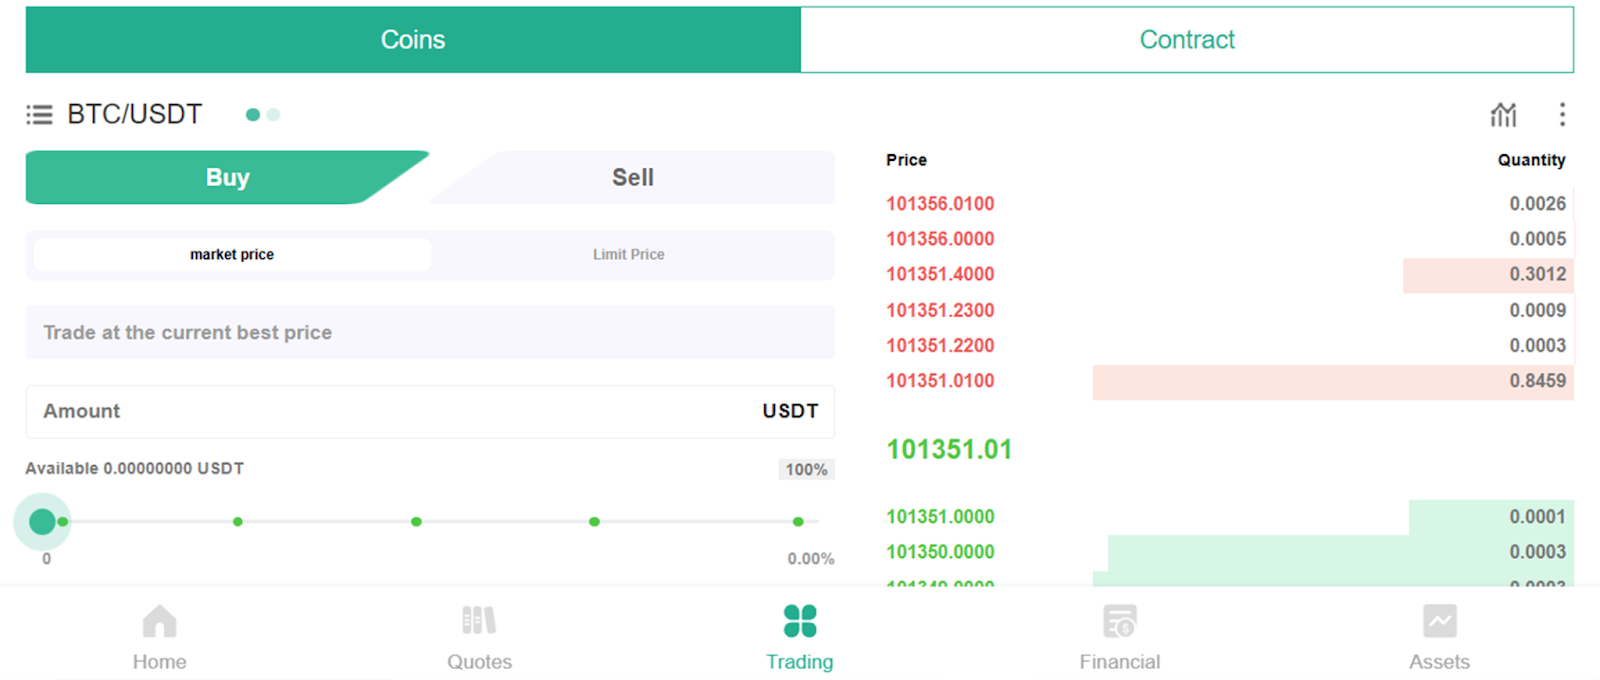Switch to the Contract tab
Image resolution: width=1600 pixels, height=680 pixels.
1187,40
